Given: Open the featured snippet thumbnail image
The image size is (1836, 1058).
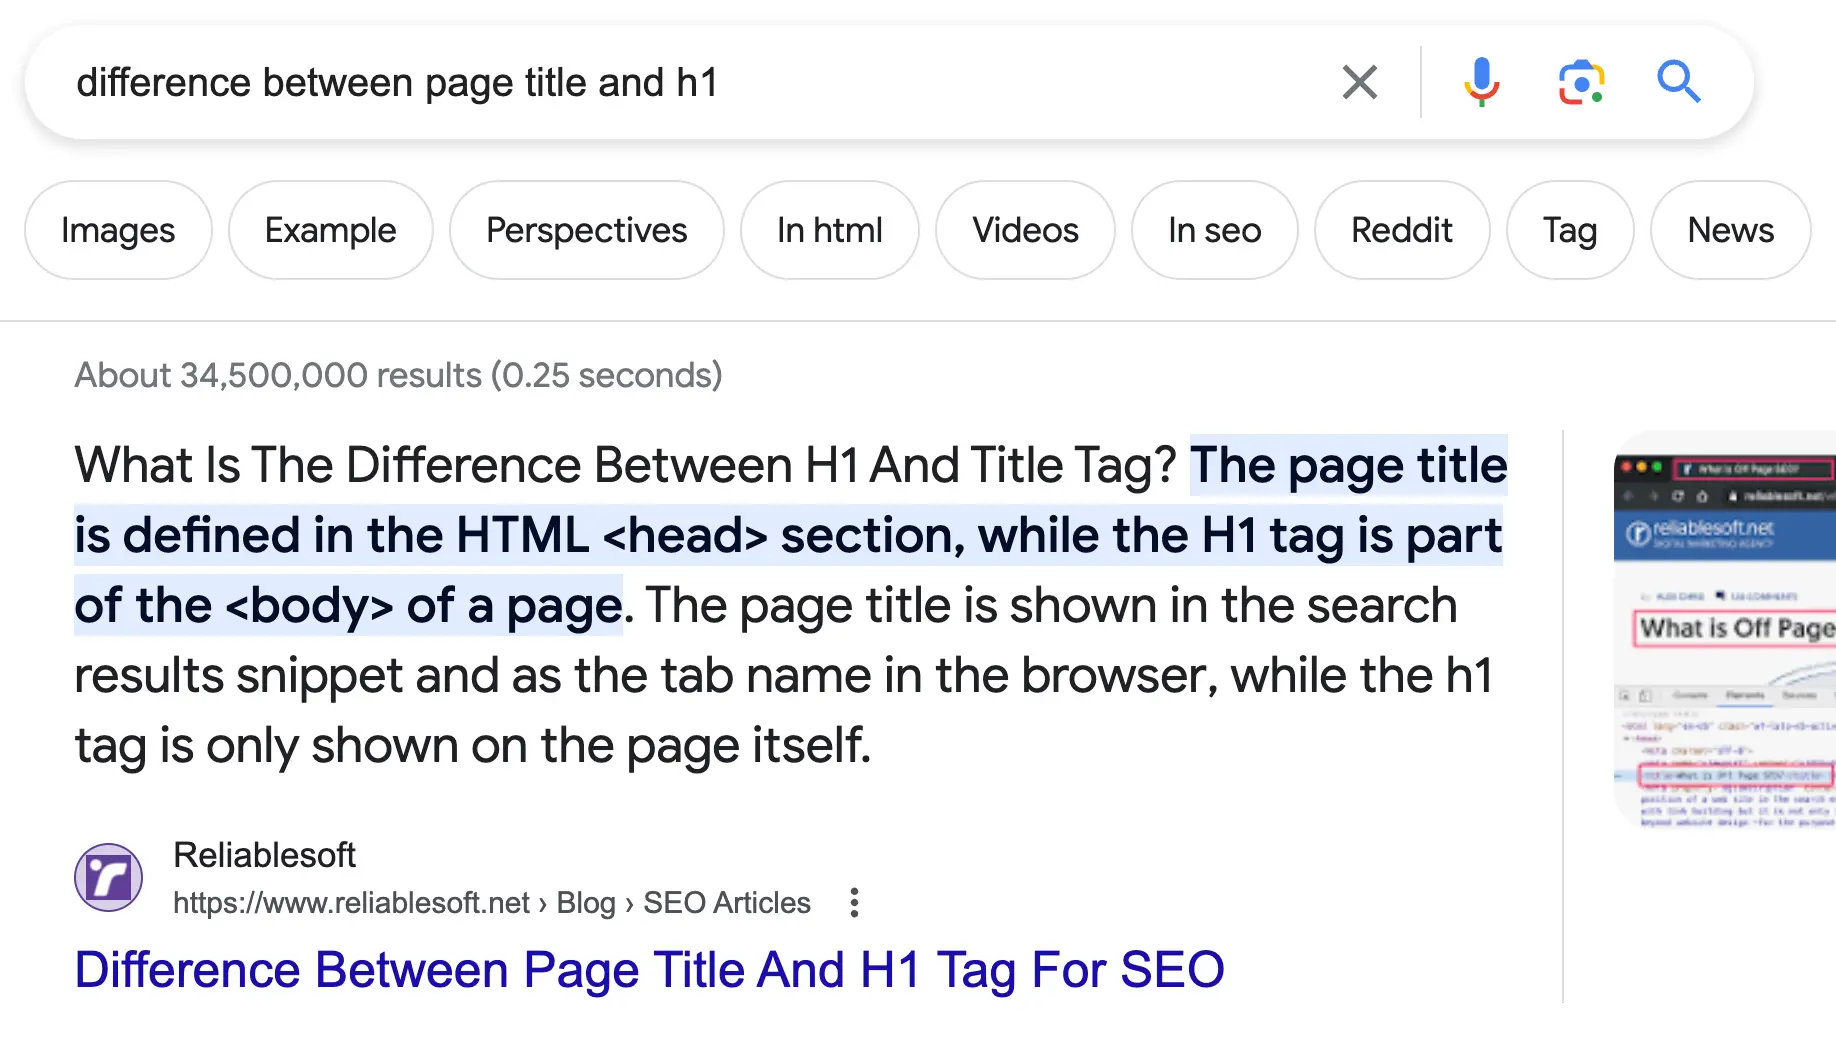Looking at the screenshot, I should click(x=1724, y=630).
